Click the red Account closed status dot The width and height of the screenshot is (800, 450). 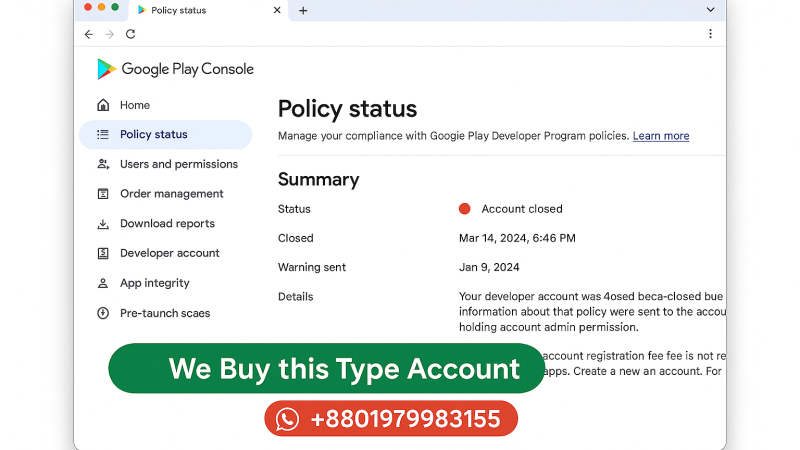pyautogui.click(x=464, y=209)
